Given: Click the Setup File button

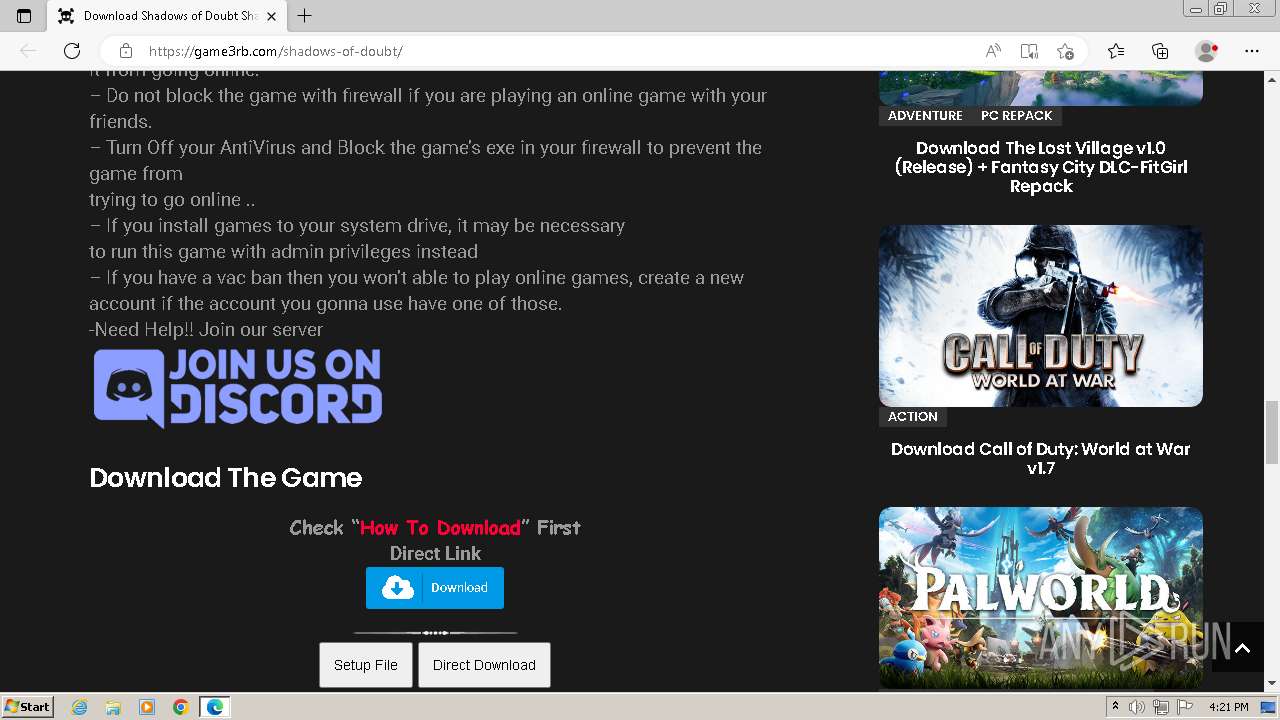Looking at the screenshot, I should [x=366, y=665].
